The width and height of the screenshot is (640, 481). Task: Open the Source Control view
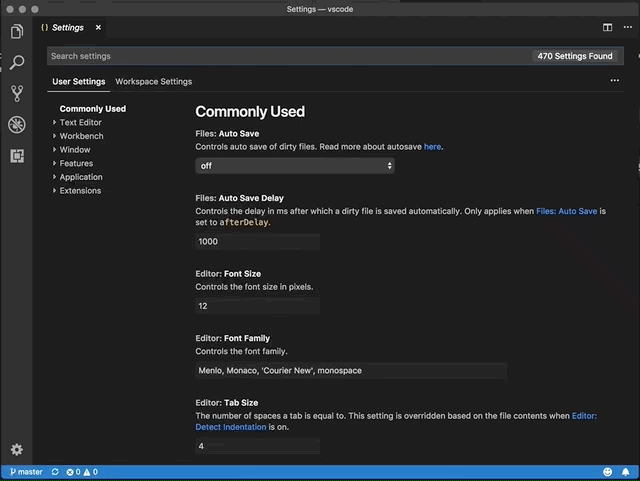click(x=16, y=94)
